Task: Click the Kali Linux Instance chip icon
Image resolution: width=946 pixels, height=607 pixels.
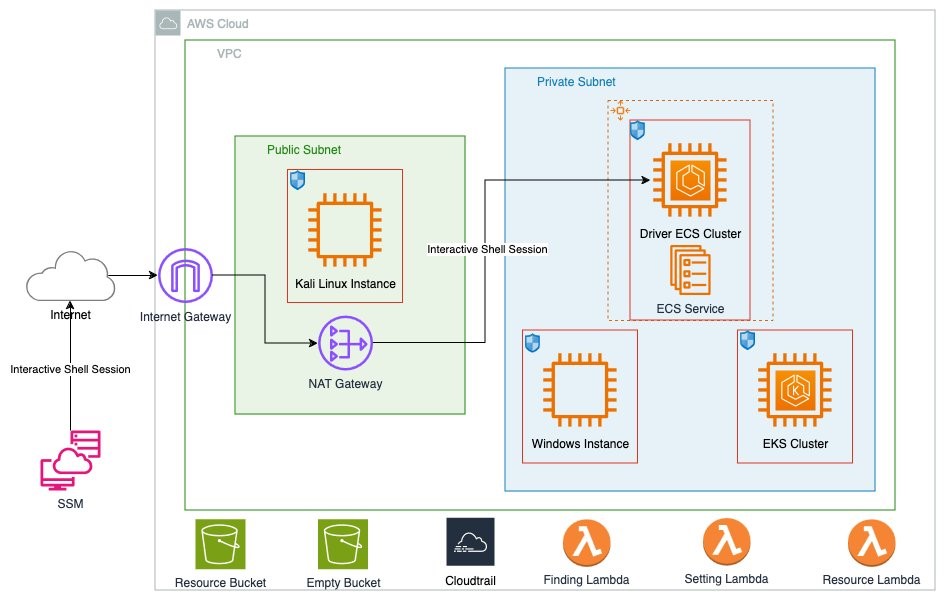Action: pyautogui.click(x=344, y=230)
